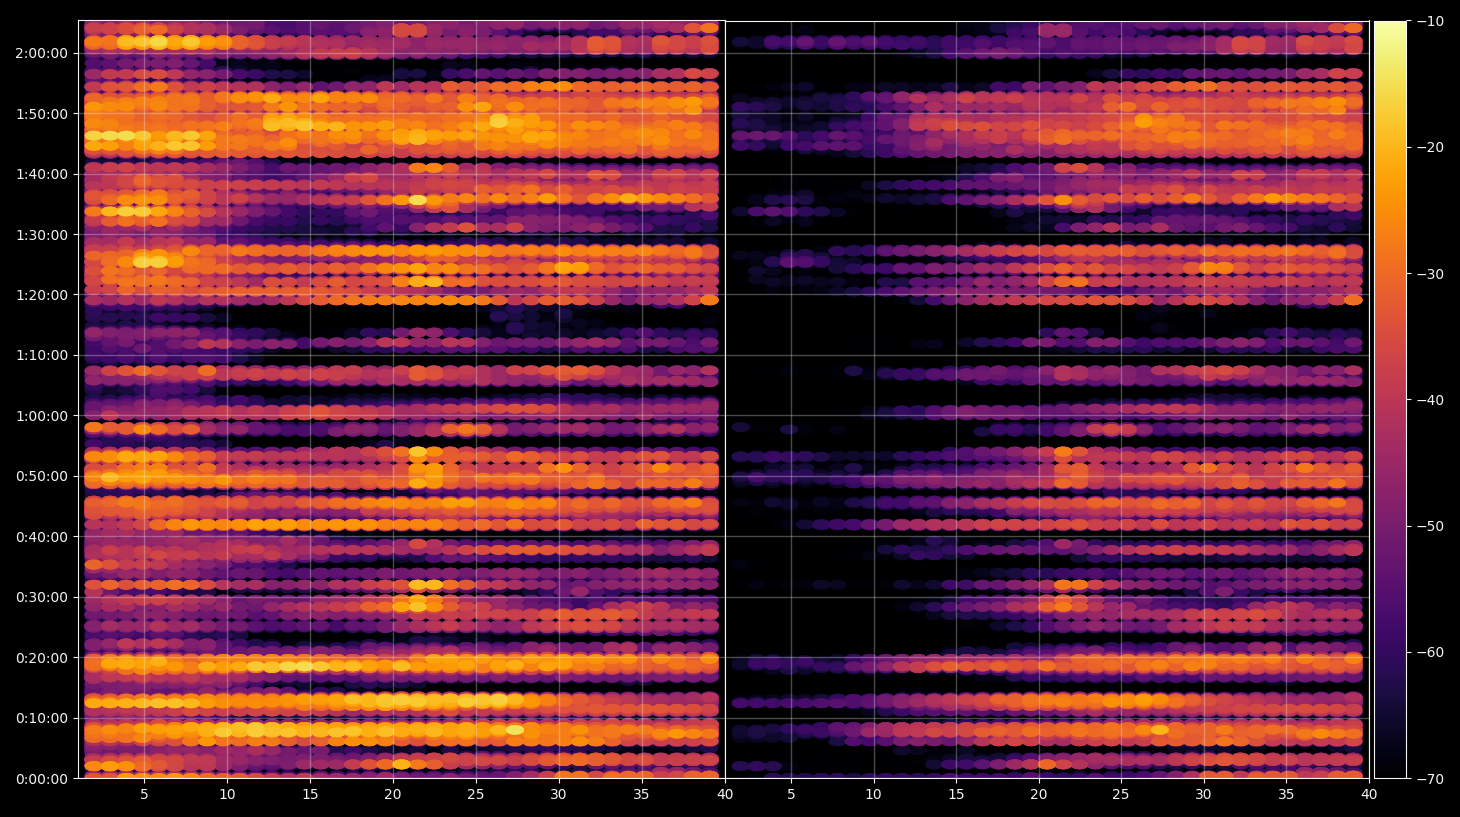
Task: Click tick label 40 beside the colorbar
Action: point(1369,795)
